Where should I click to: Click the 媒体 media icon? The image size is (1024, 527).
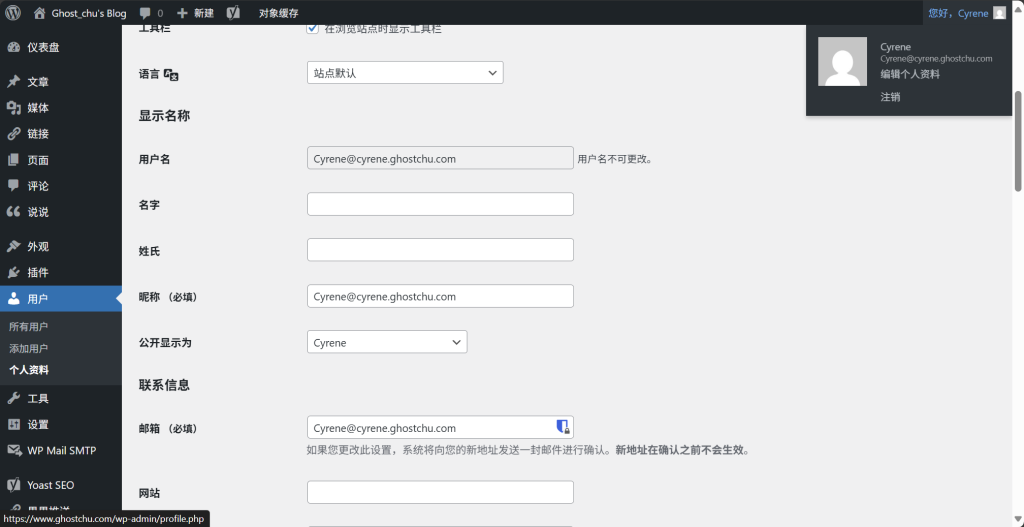click(13, 108)
